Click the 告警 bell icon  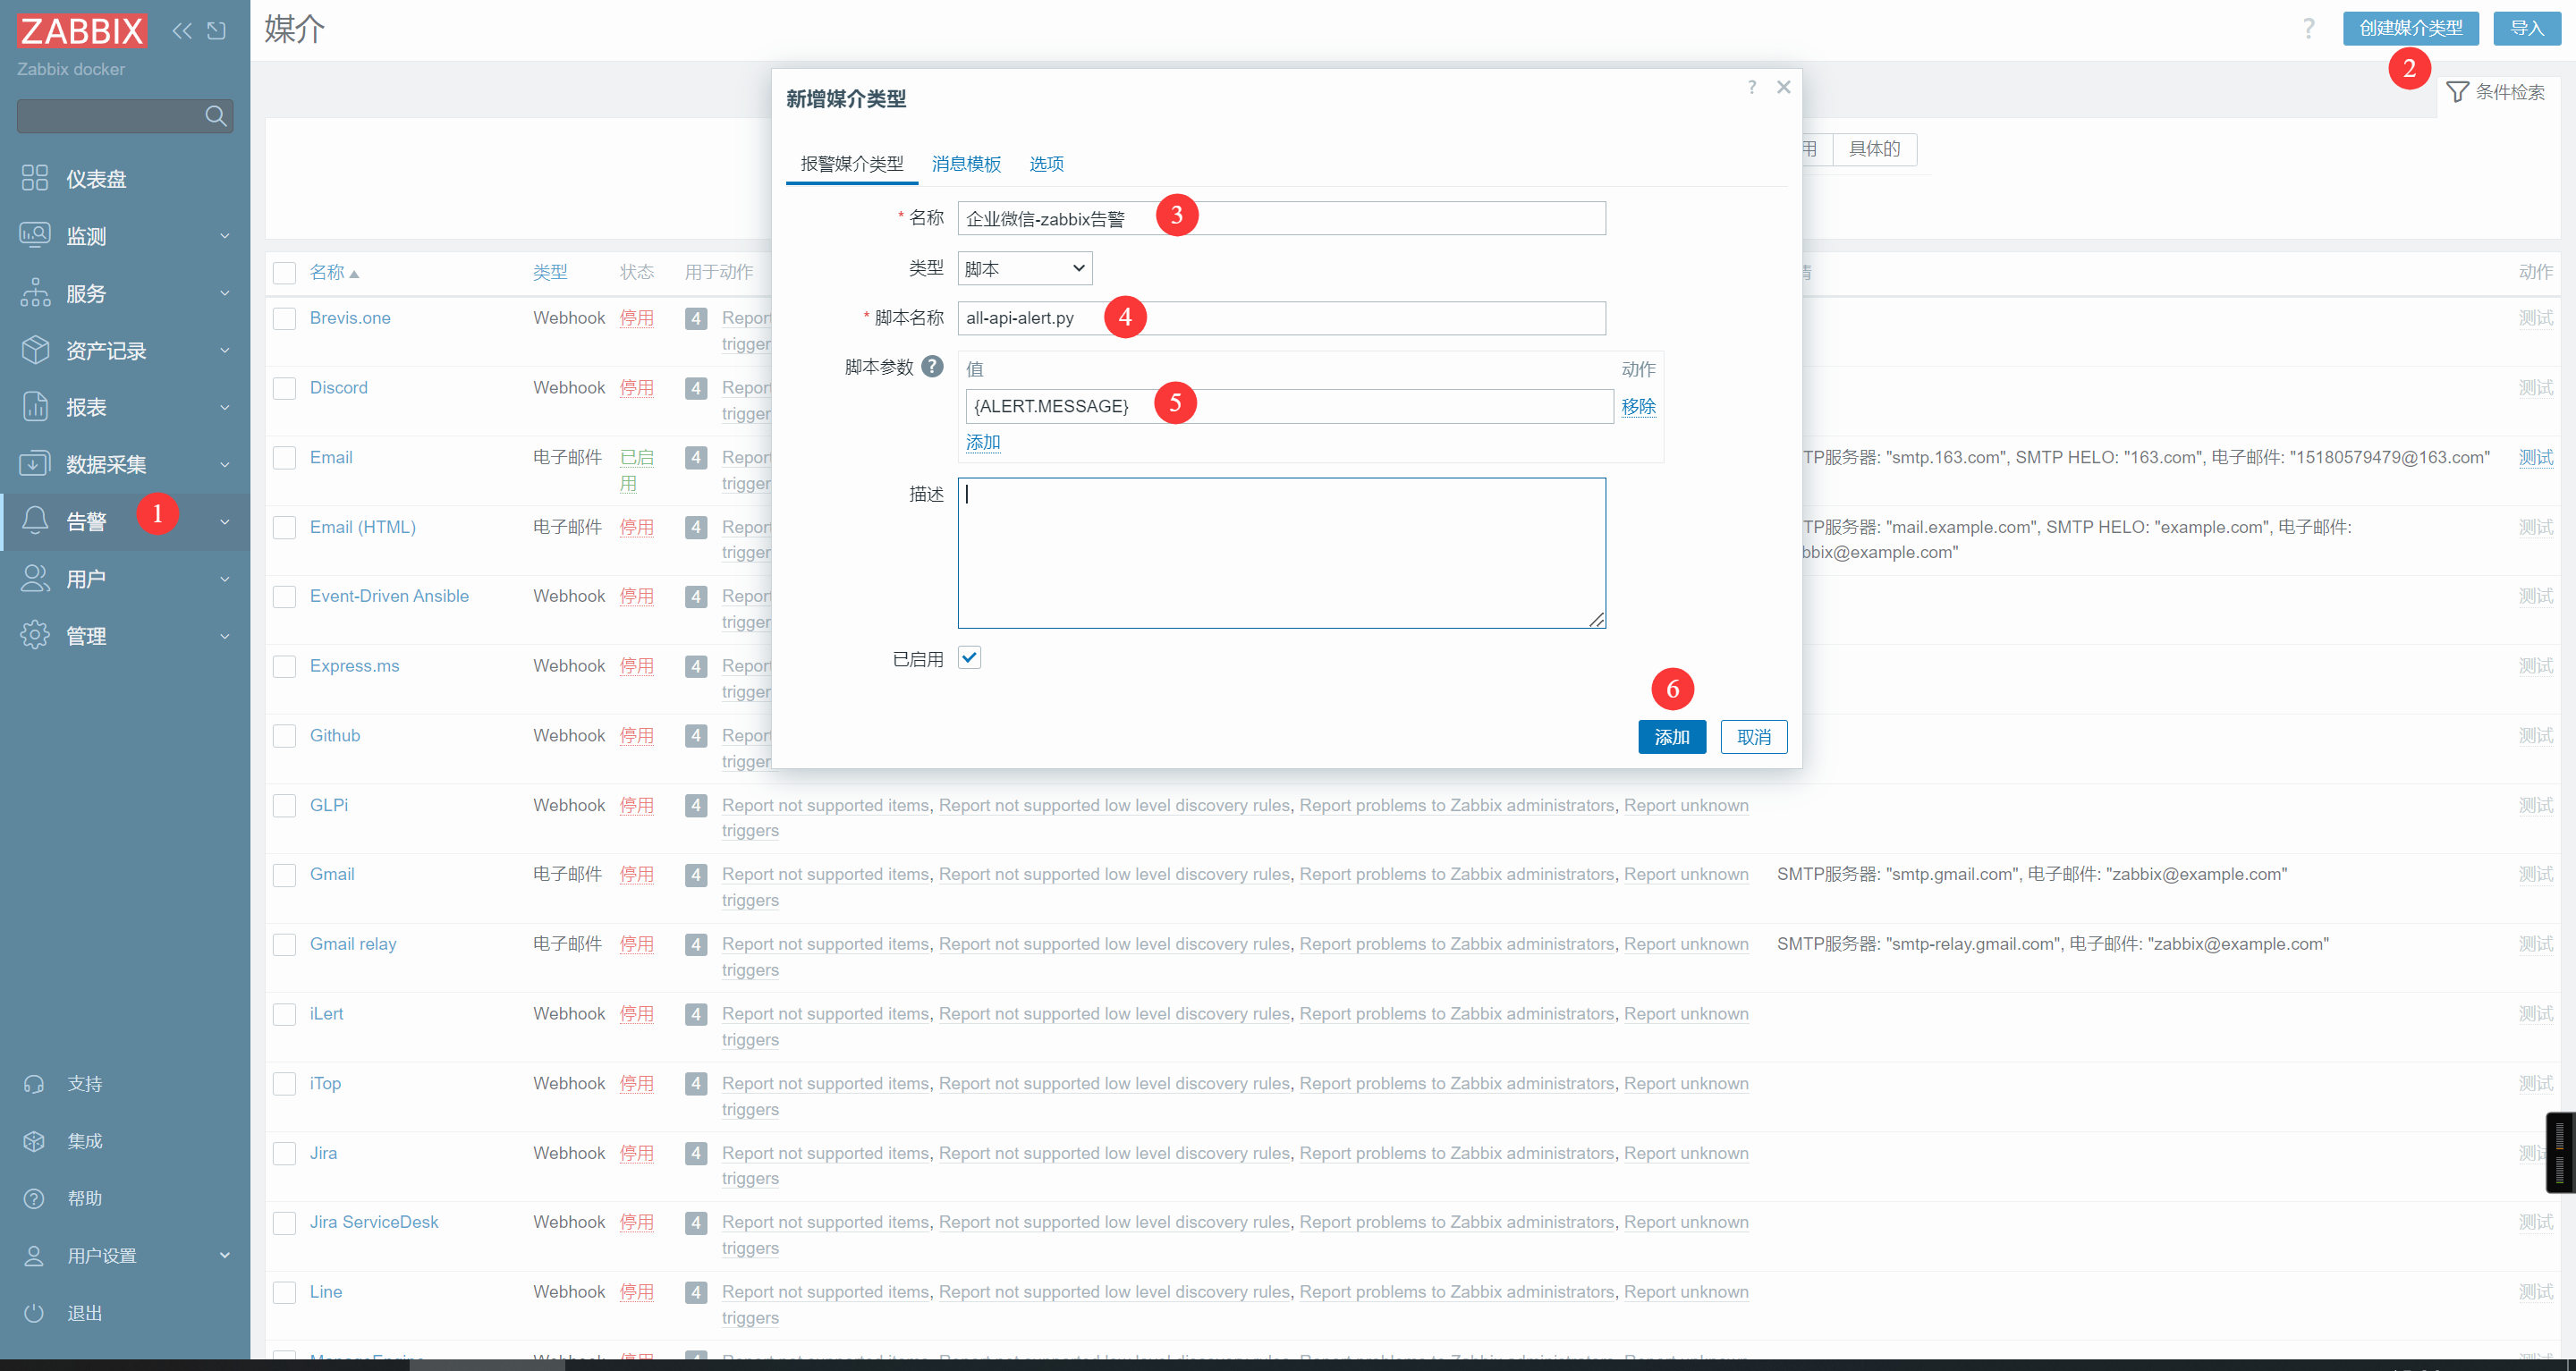35,521
